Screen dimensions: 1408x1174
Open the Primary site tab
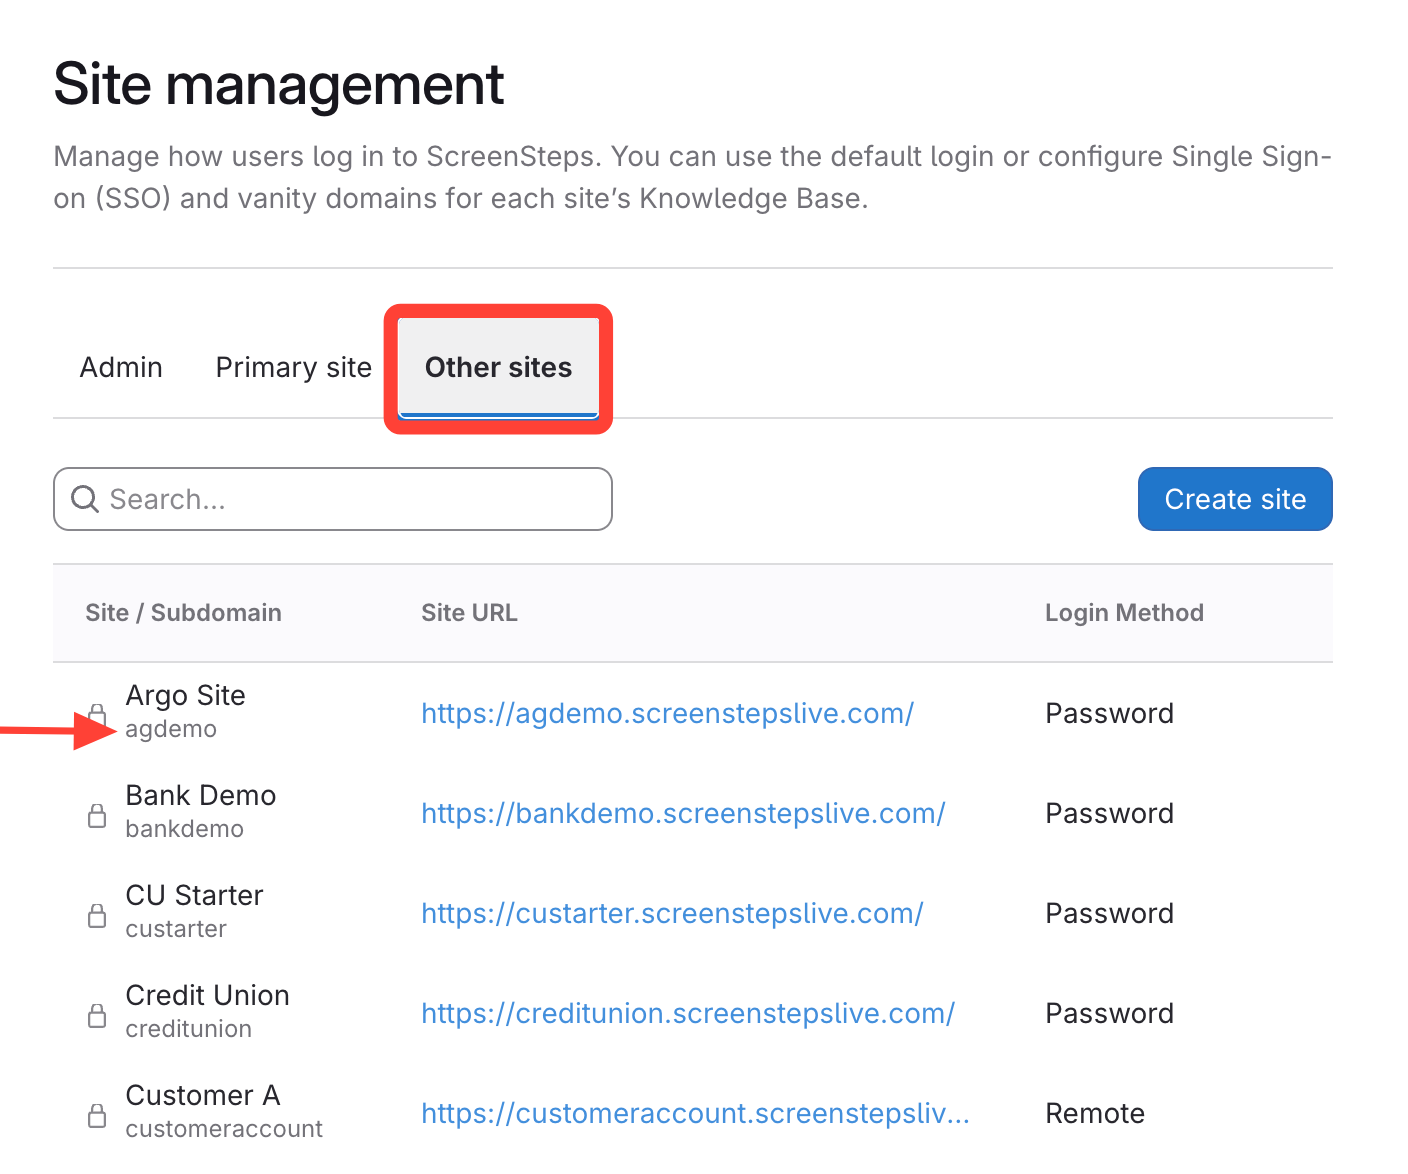(x=293, y=368)
